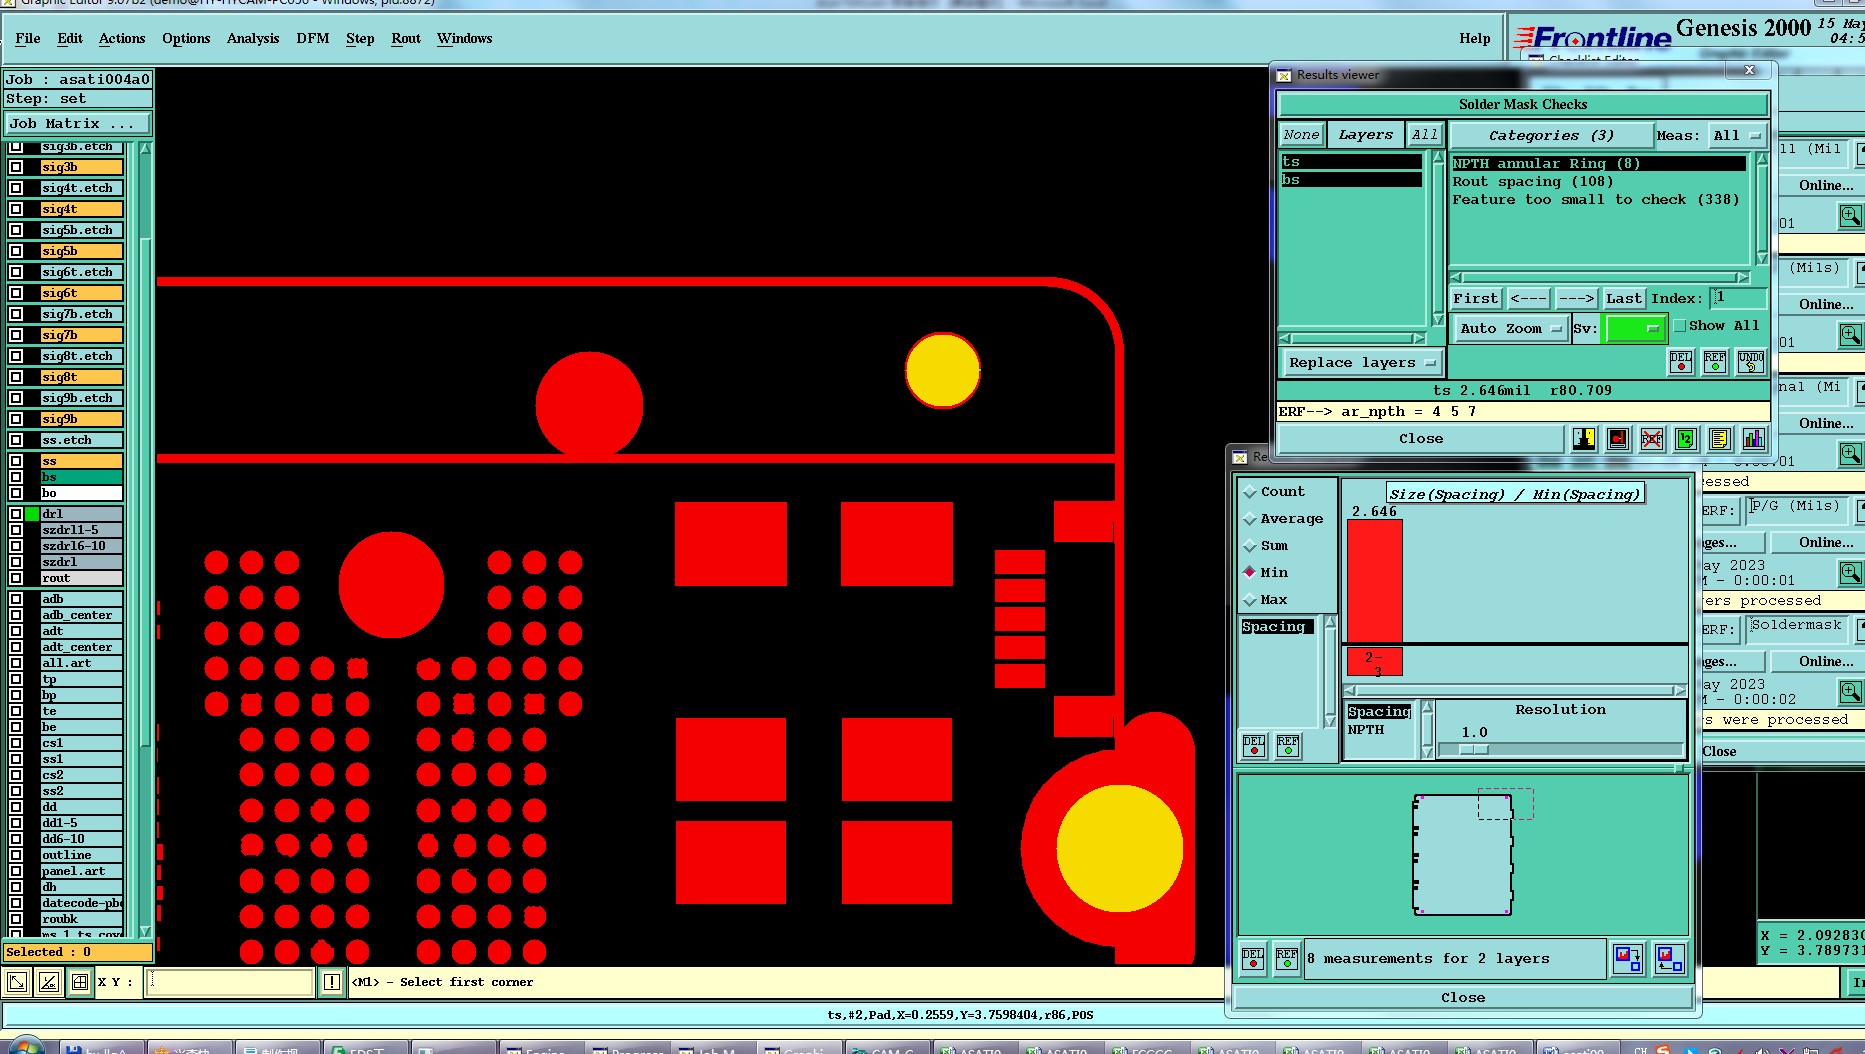
Task: Click DEL icon under Spacing list
Action: [x=1254, y=746]
